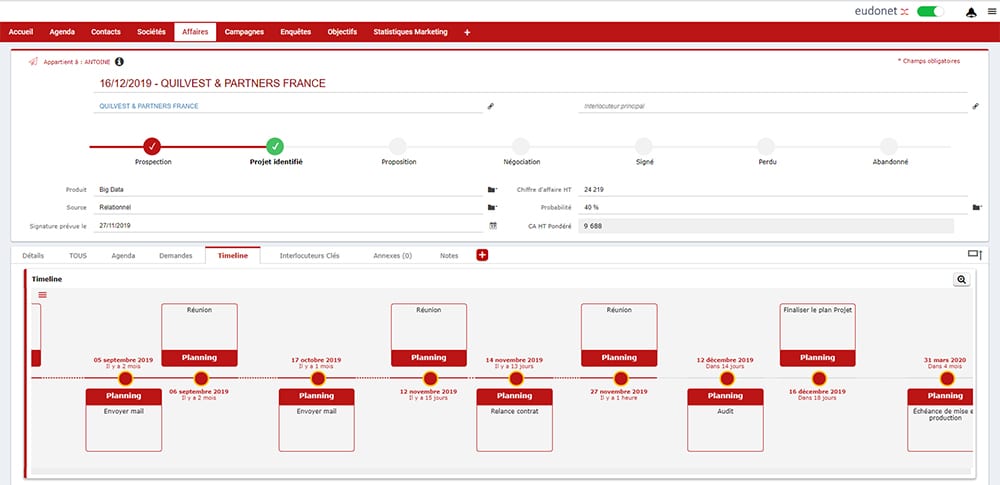
Task: Click the Chiffre d'affaire HT field 24 219
Action: [x=772, y=190]
